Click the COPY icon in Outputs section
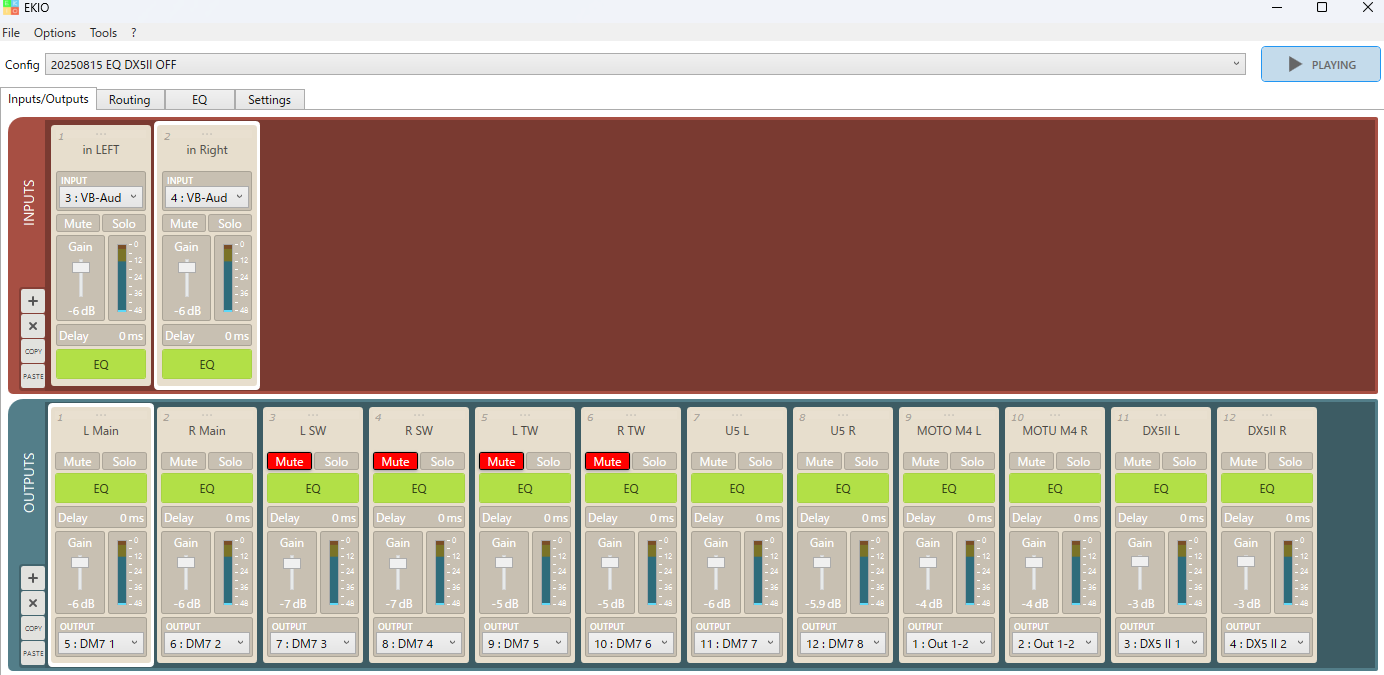 [33, 629]
